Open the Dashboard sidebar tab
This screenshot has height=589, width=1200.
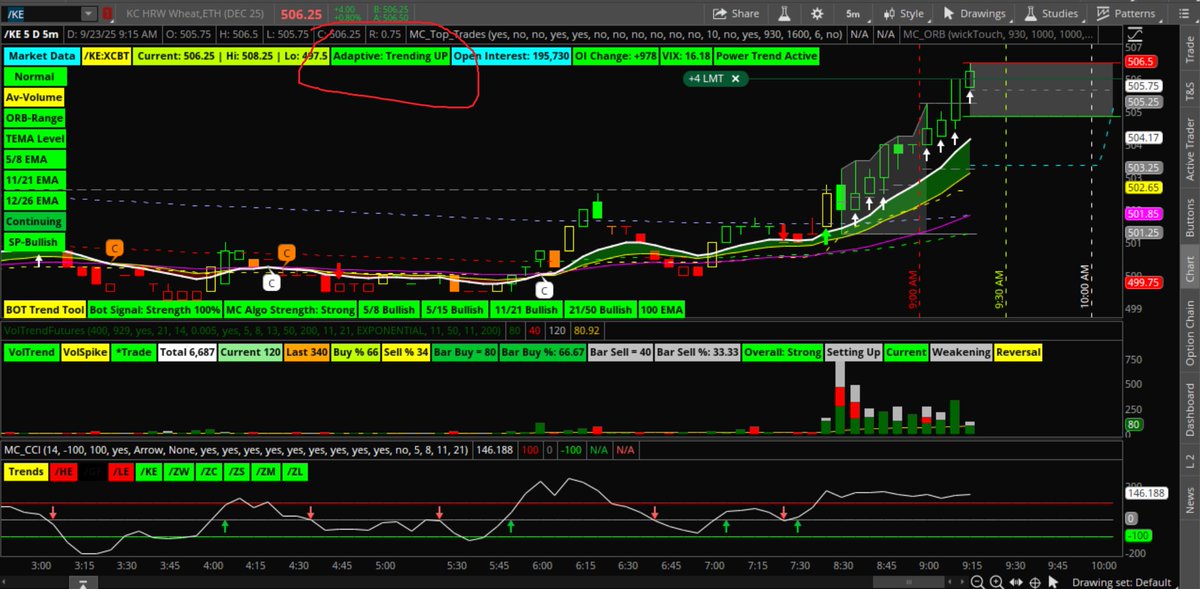(x=1189, y=410)
